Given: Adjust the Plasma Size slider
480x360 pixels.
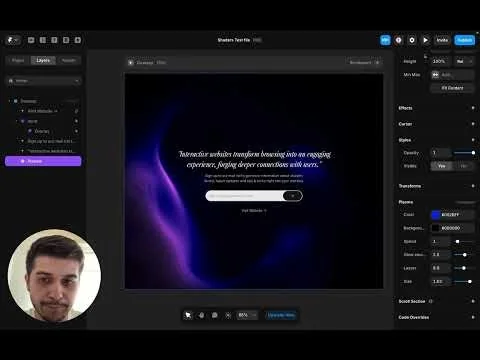Looking at the screenshot, I should tap(464, 281).
